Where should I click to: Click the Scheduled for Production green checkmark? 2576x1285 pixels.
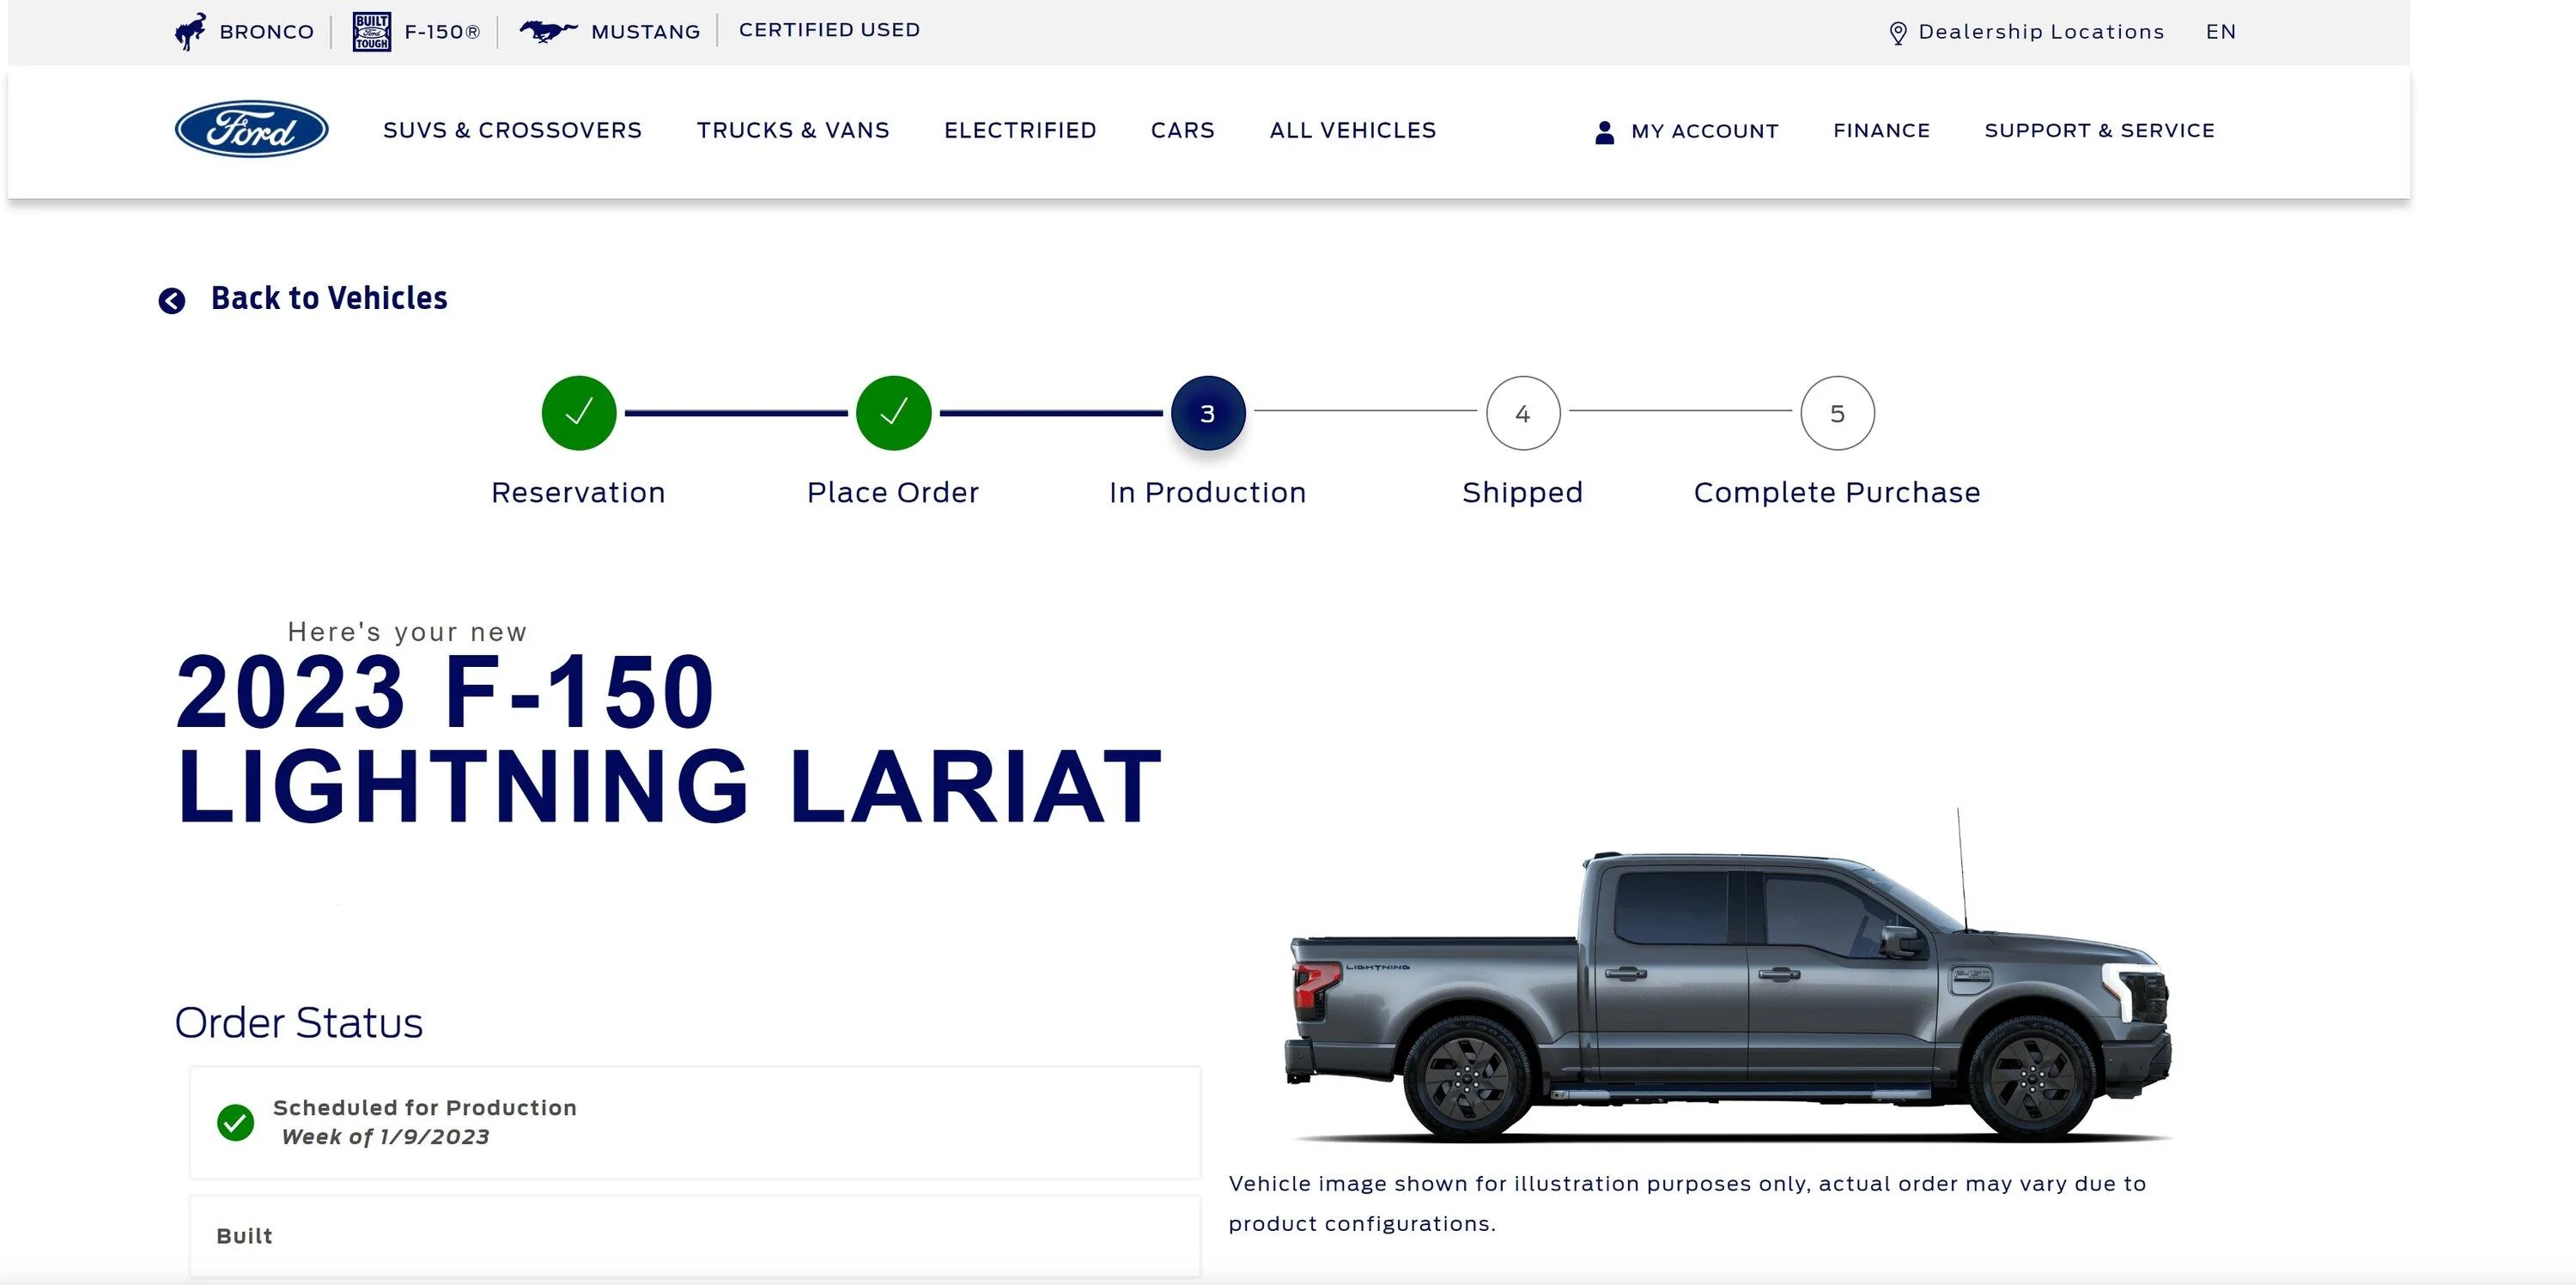click(236, 1122)
